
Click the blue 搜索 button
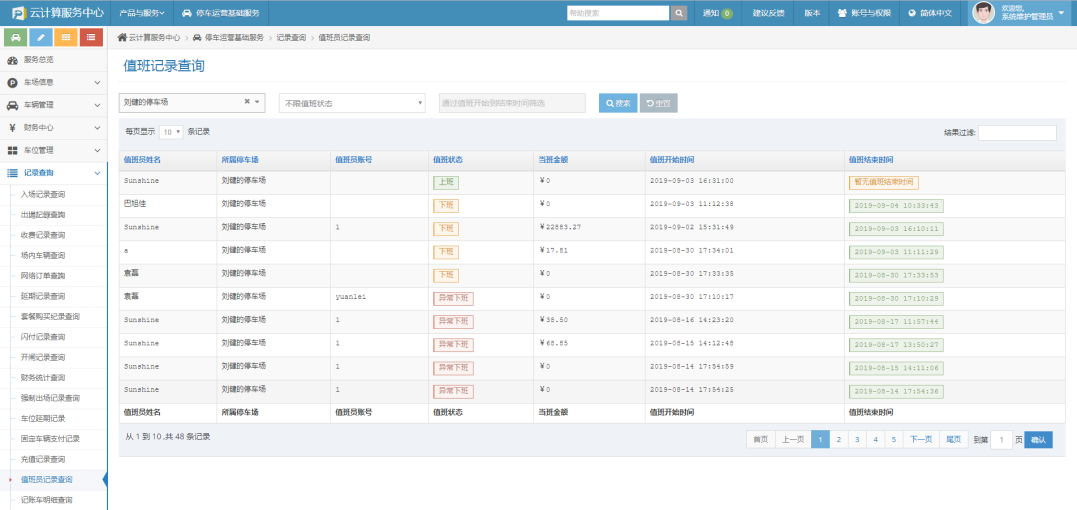[x=617, y=103]
